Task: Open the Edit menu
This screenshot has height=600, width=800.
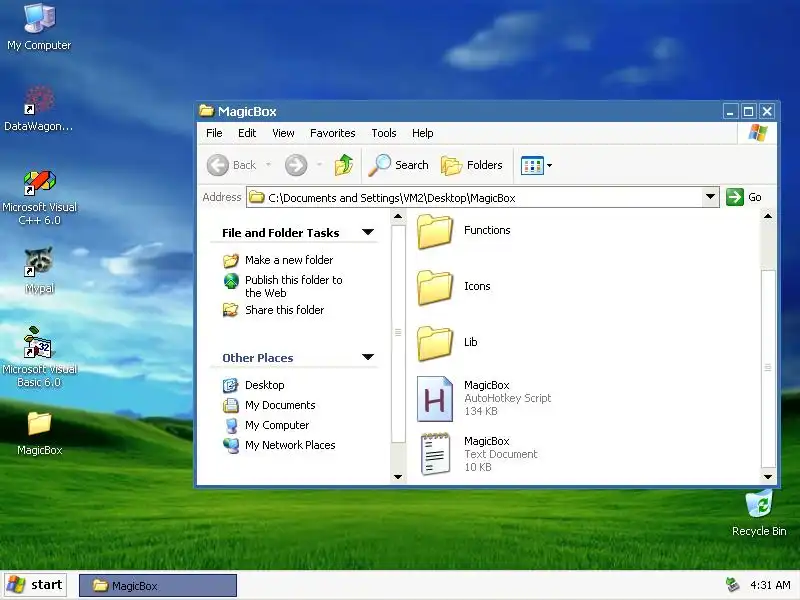Action: 247,133
